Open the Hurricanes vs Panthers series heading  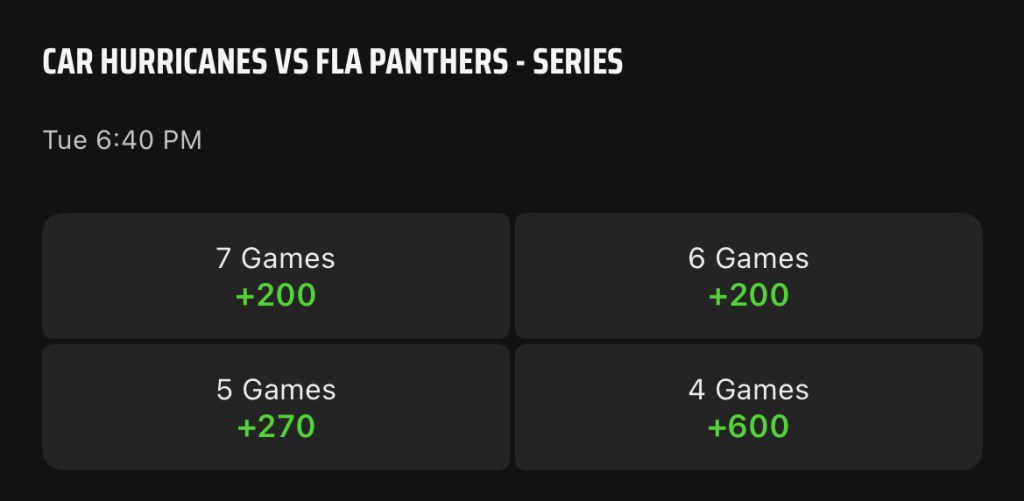[332, 63]
